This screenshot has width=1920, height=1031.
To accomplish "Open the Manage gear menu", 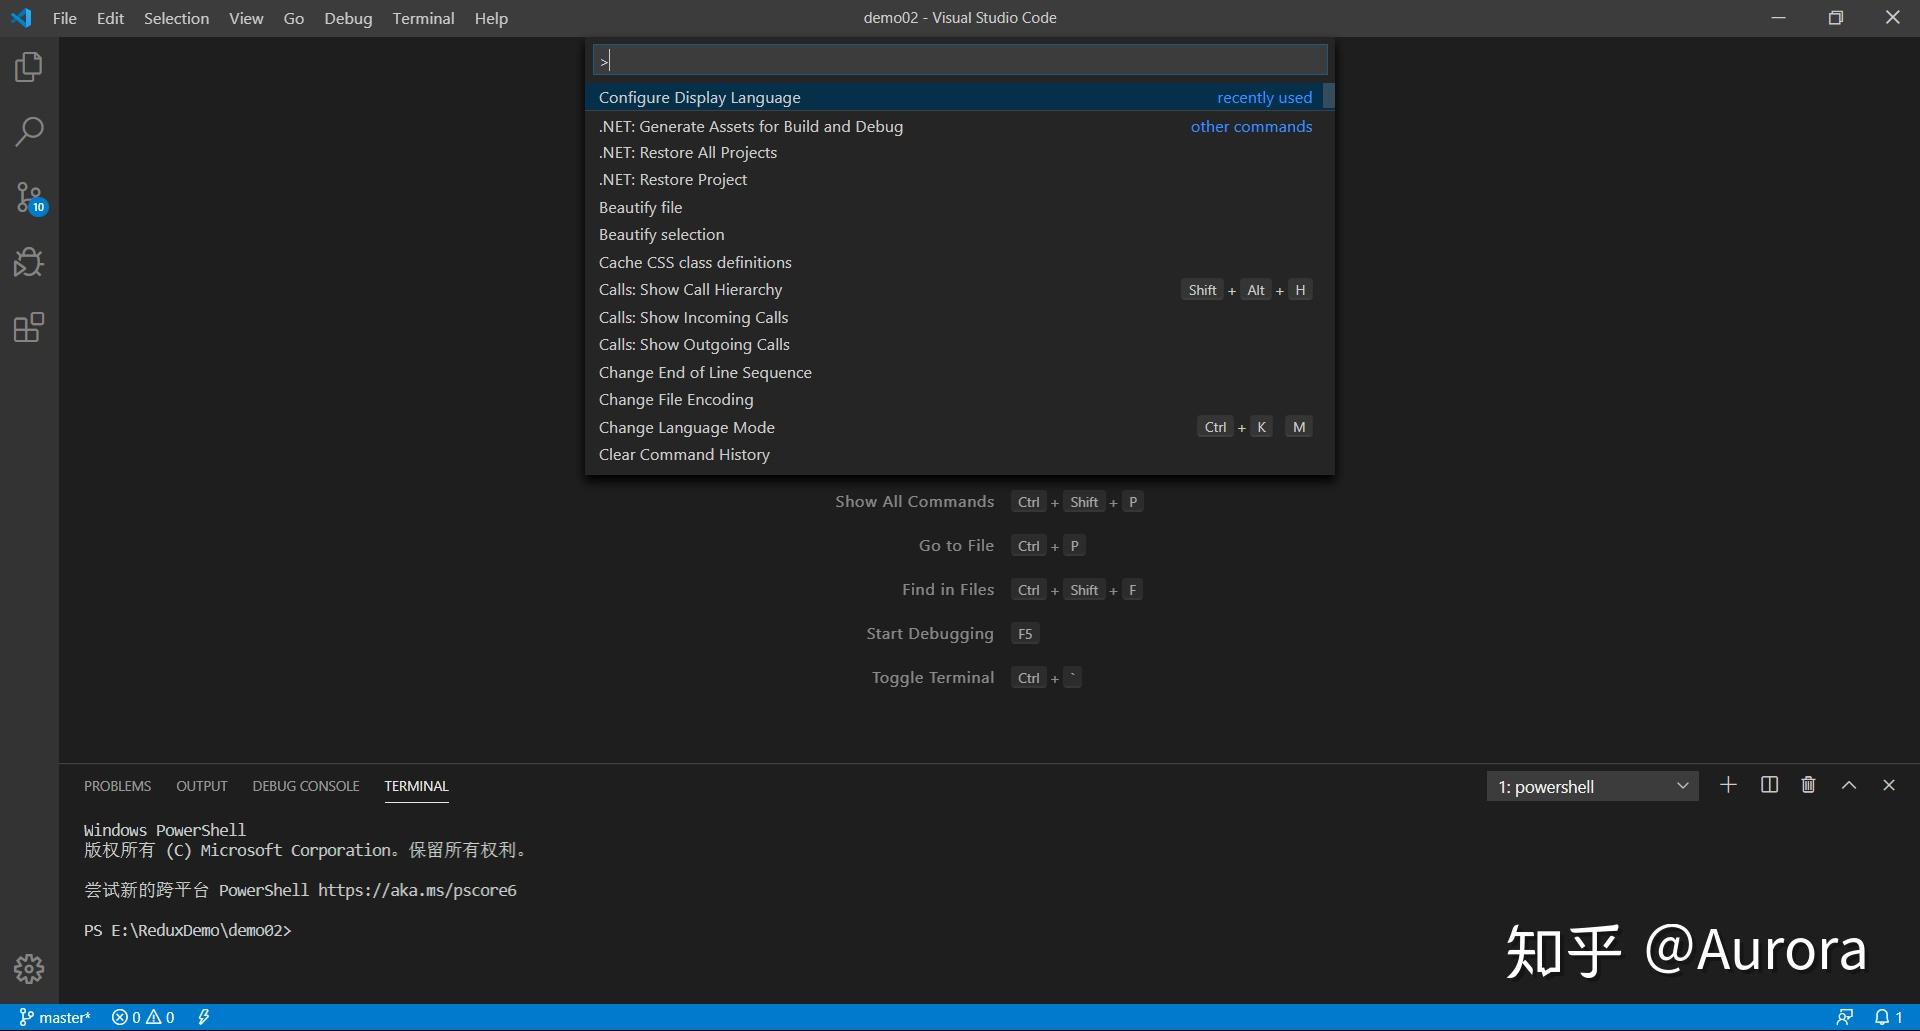I will pyautogui.click(x=29, y=968).
